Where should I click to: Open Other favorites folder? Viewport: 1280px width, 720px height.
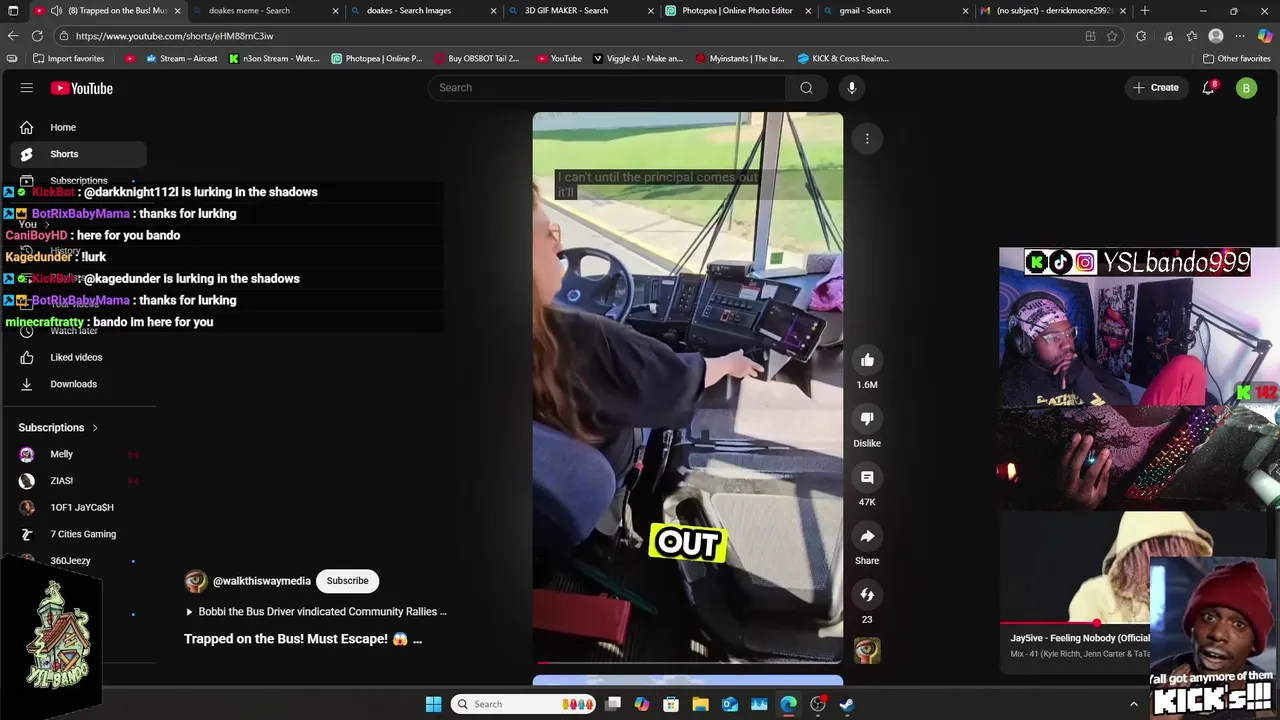pos(1237,58)
